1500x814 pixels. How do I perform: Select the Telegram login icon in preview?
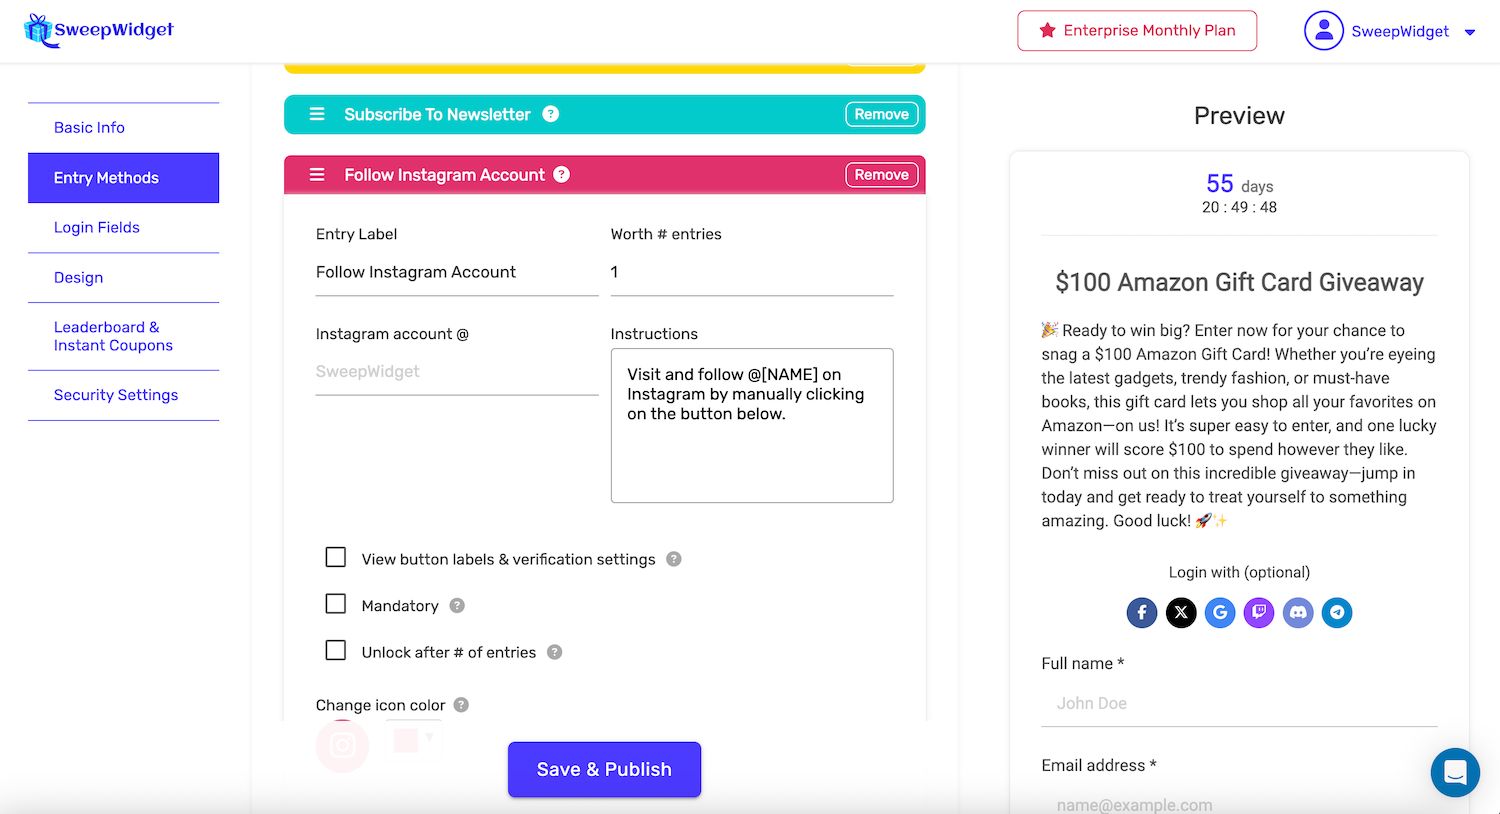tap(1337, 612)
